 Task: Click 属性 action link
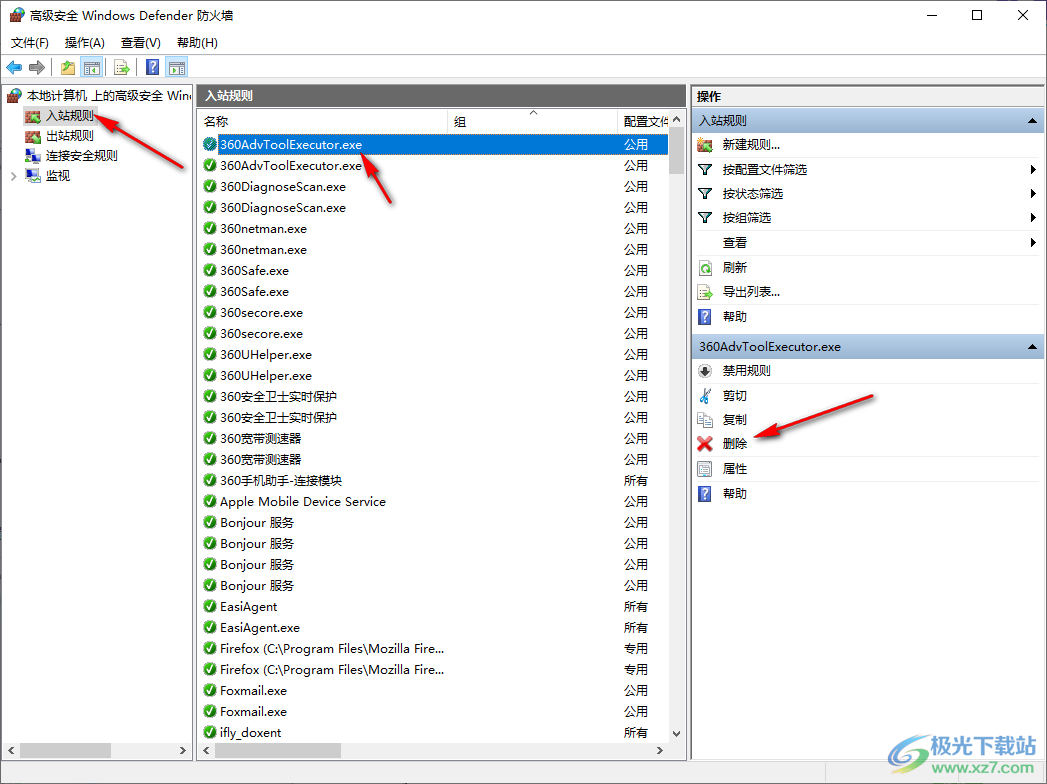point(735,469)
